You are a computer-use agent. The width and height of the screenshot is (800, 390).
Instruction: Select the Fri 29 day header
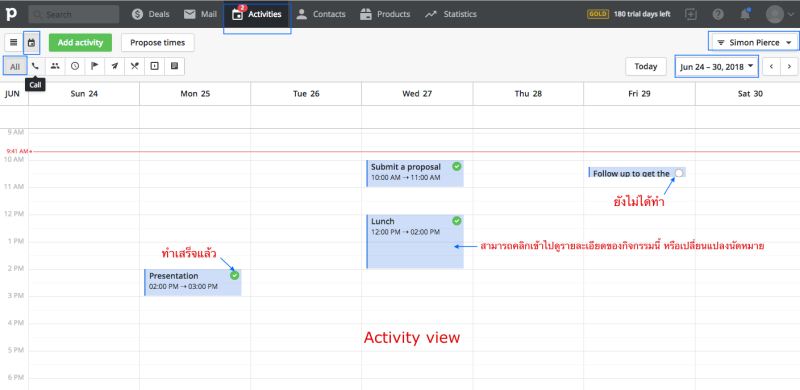point(639,94)
